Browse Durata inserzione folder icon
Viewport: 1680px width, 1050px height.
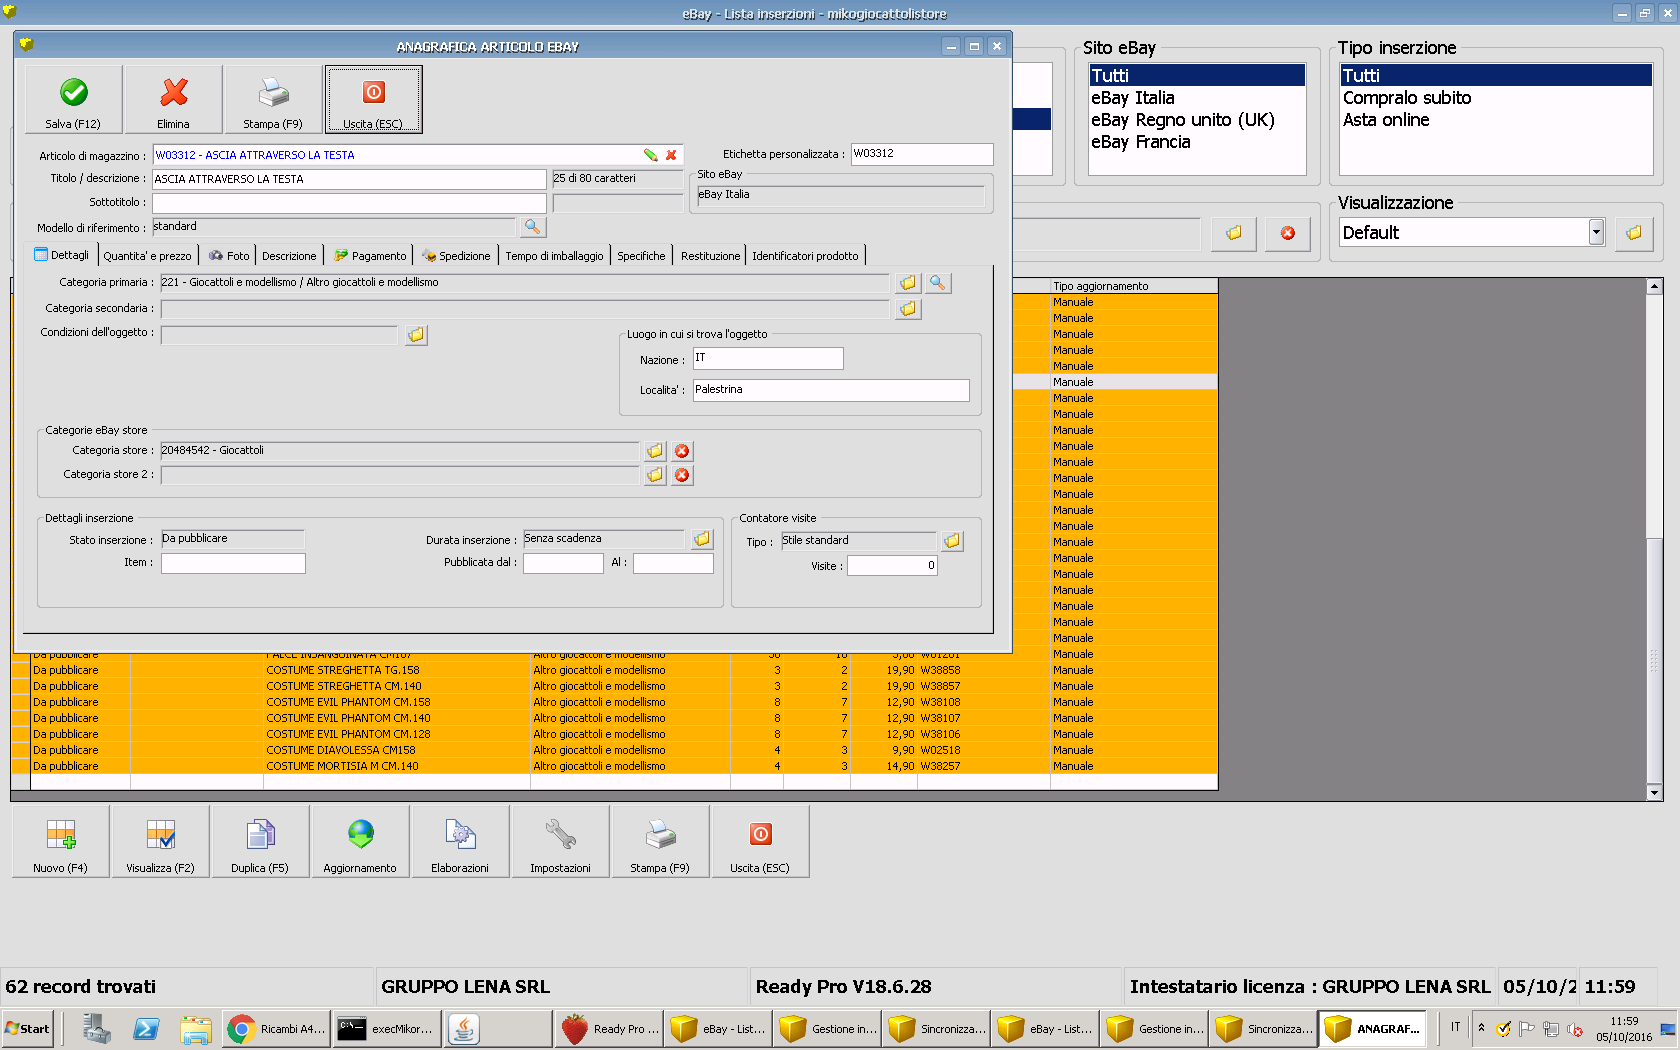703,539
